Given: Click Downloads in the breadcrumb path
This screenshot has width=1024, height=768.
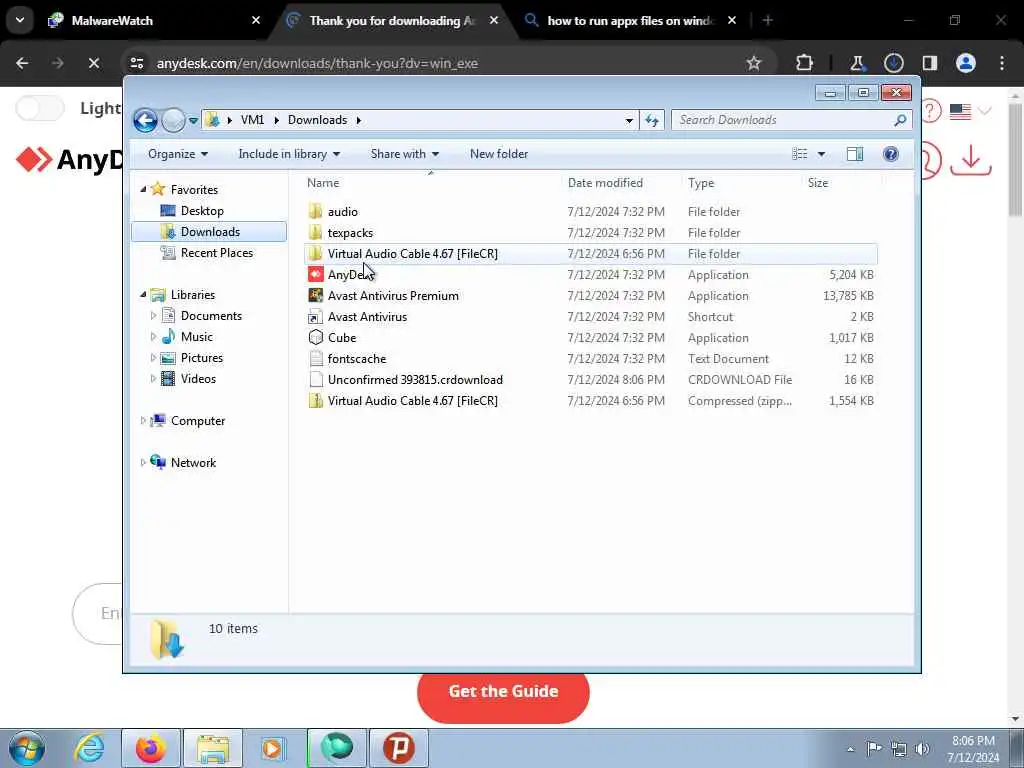Looking at the screenshot, I should [317, 120].
